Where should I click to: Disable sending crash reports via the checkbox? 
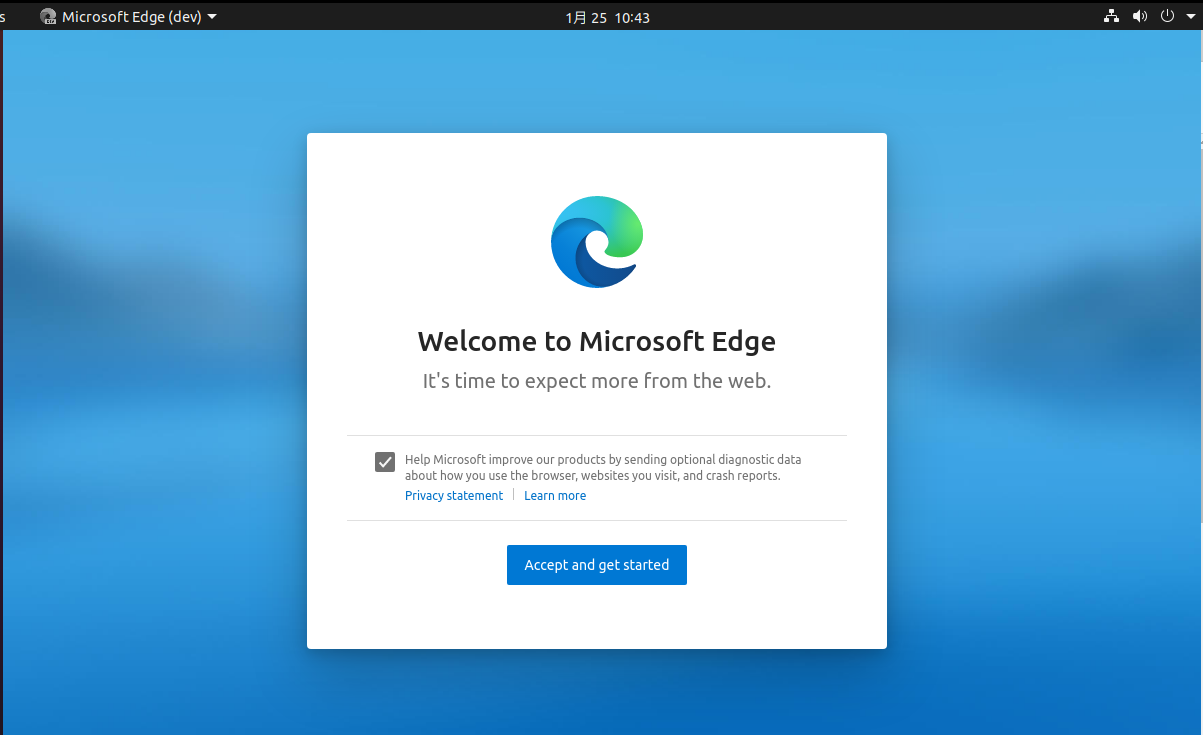tap(385, 462)
